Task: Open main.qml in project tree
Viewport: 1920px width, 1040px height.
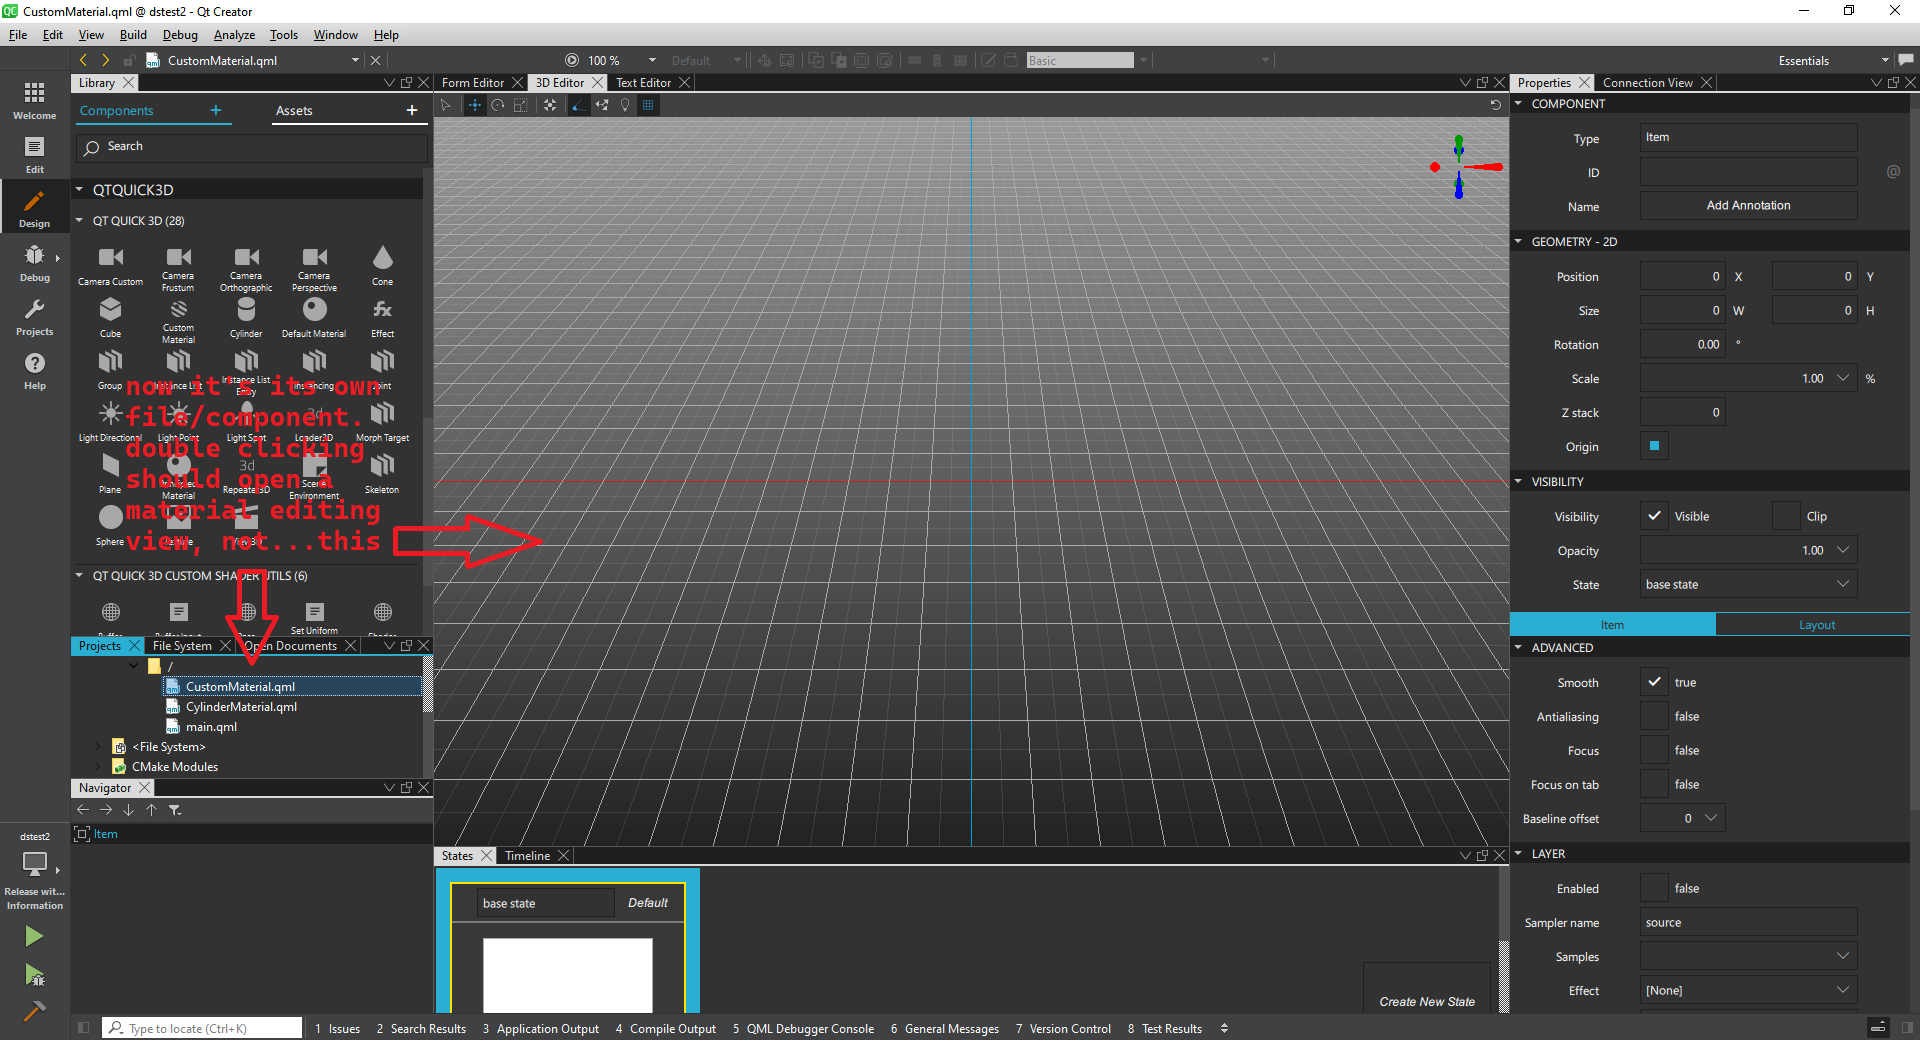Action: point(211,727)
